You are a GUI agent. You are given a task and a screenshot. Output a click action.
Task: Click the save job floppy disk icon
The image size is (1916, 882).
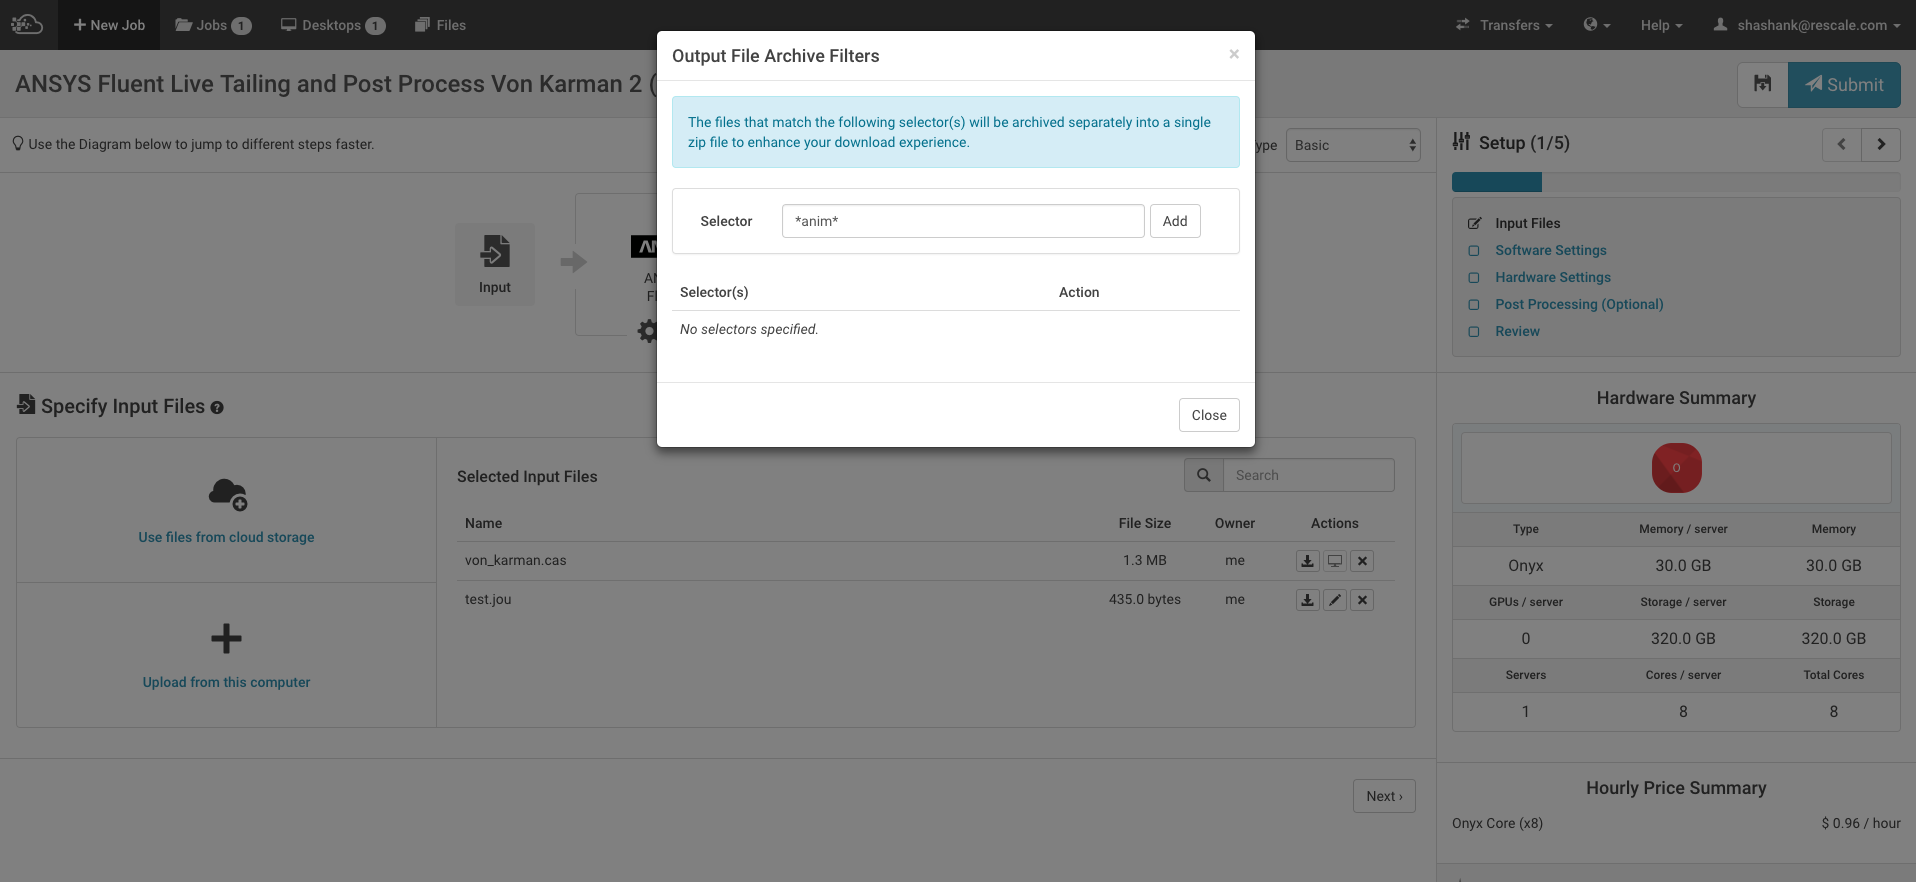(1762, 84)
